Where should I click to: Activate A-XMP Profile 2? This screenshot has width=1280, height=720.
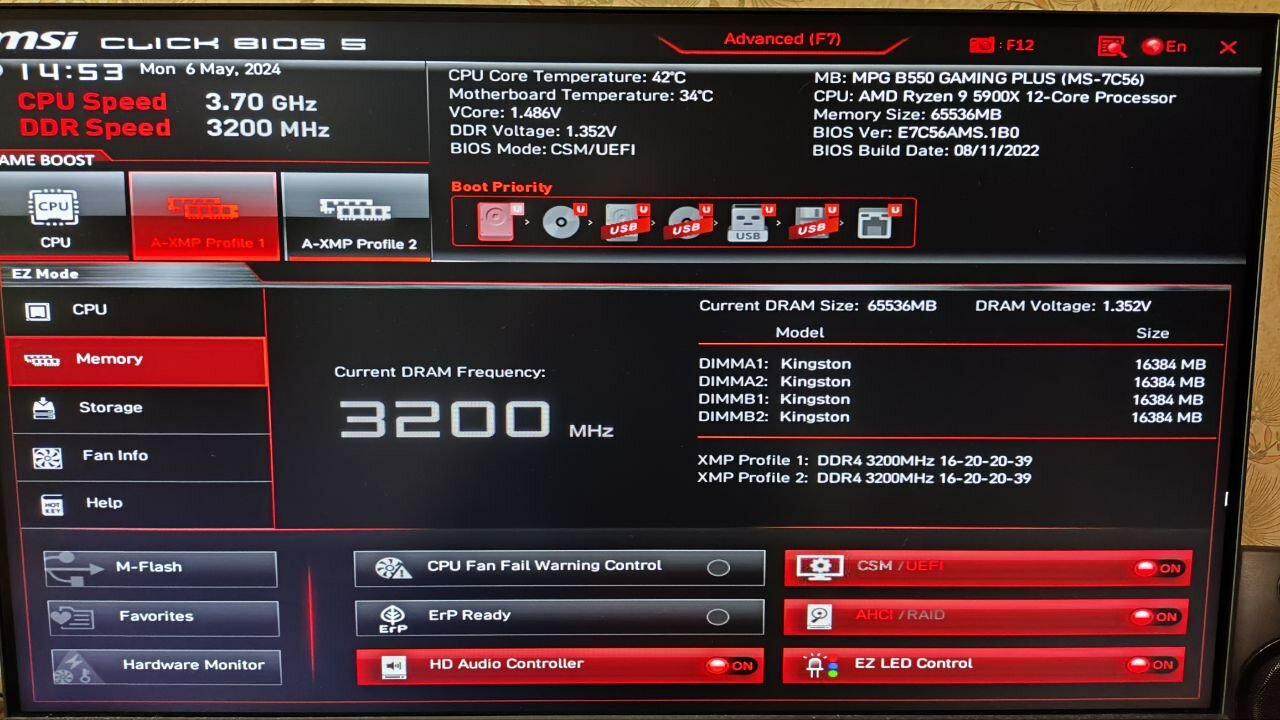[357, 216]
